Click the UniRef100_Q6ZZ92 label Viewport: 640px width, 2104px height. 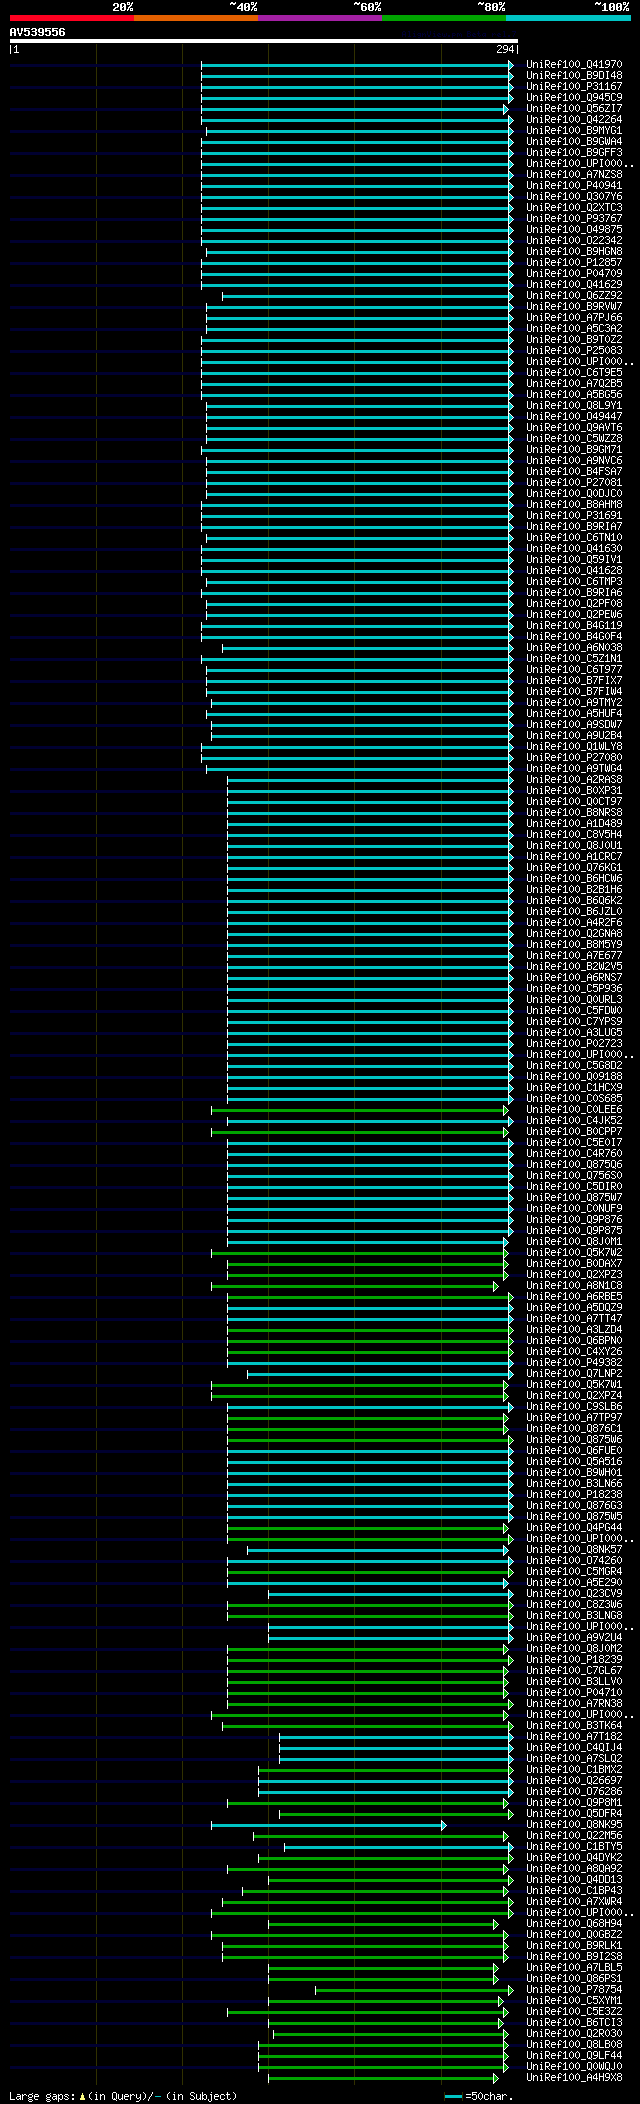coord(574,296)
